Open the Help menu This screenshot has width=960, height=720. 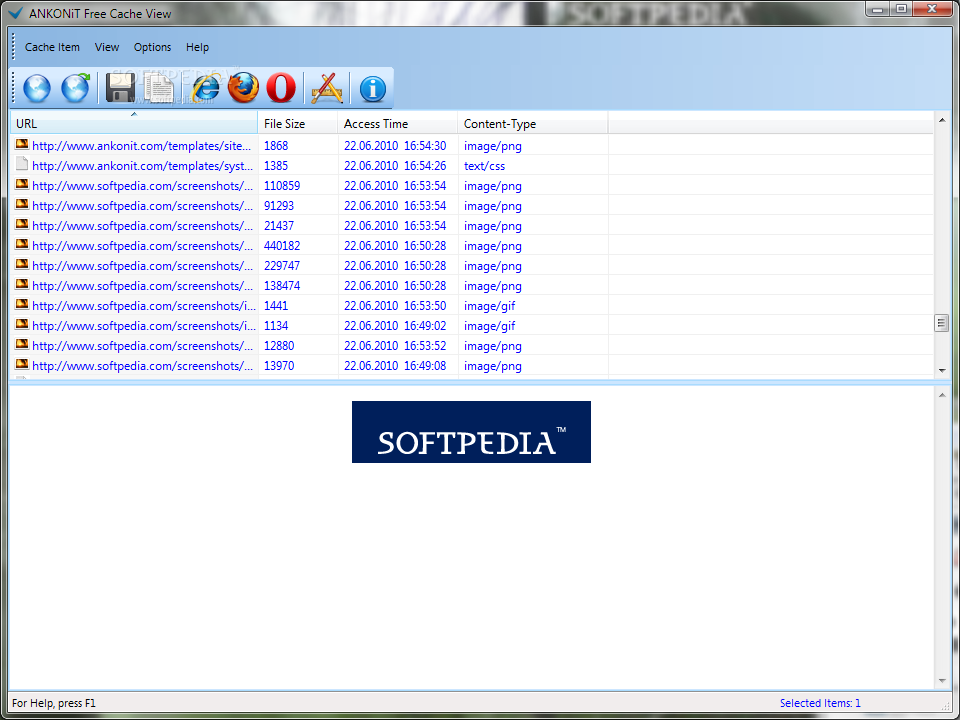197,47
